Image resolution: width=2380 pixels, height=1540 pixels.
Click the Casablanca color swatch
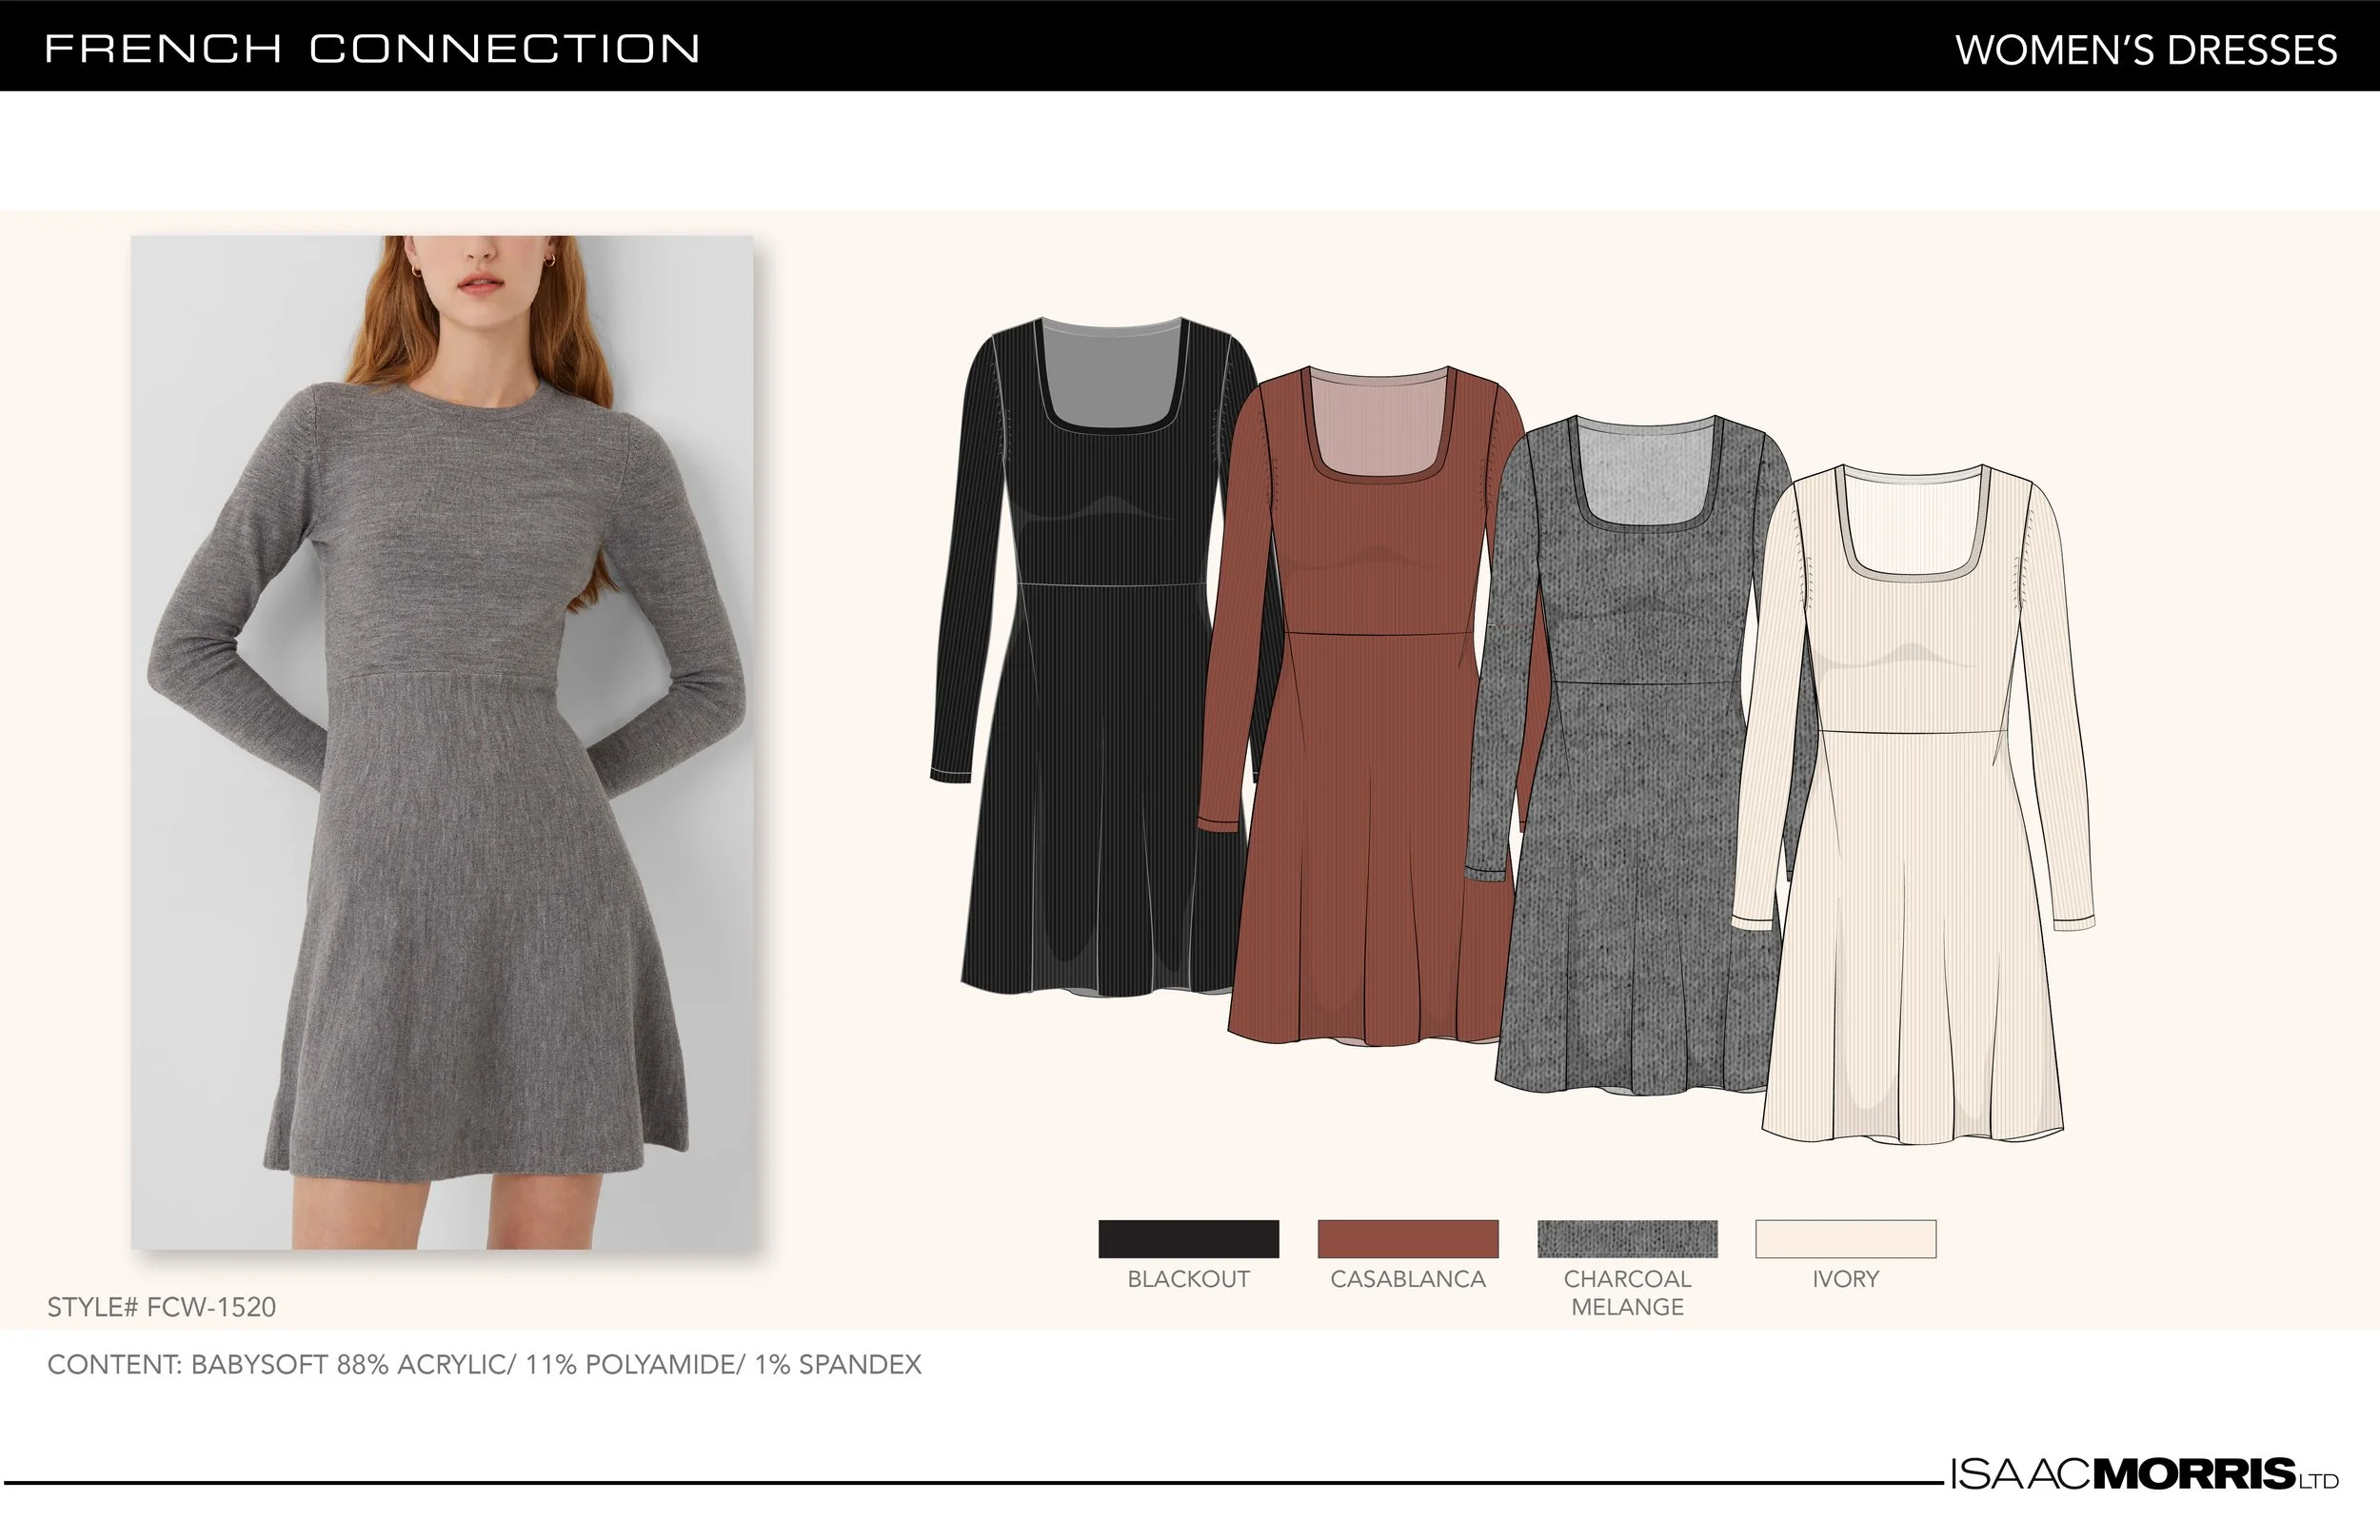(1407, 1238)
